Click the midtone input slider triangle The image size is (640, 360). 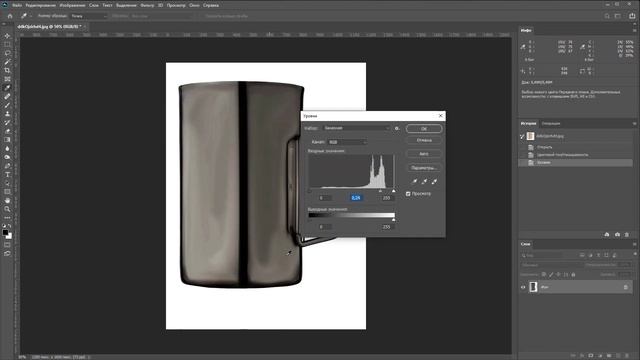[x=380, y=191]
